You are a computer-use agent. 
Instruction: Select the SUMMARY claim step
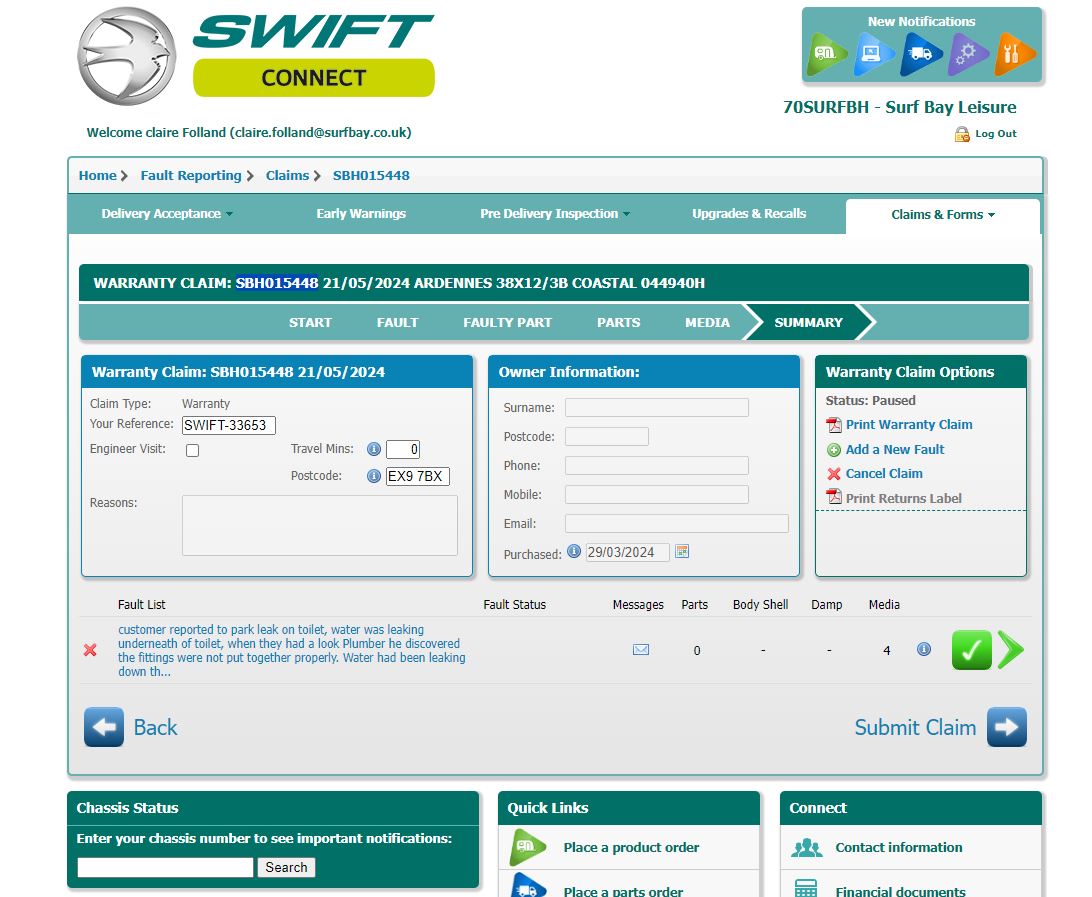pos(808,322)
